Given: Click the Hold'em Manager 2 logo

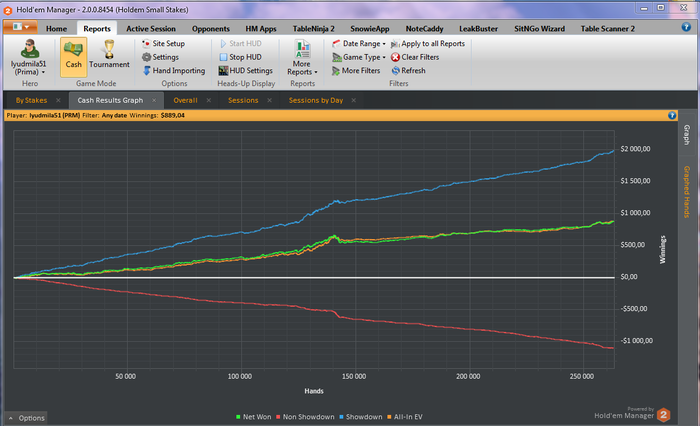Looking at the screenshot, I should coord(663,415).
